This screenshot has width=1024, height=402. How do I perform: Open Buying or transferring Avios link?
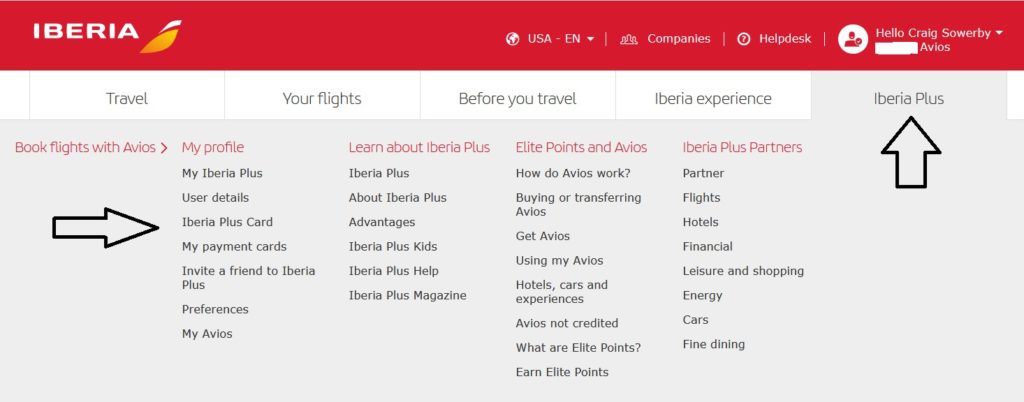point(578,204)
